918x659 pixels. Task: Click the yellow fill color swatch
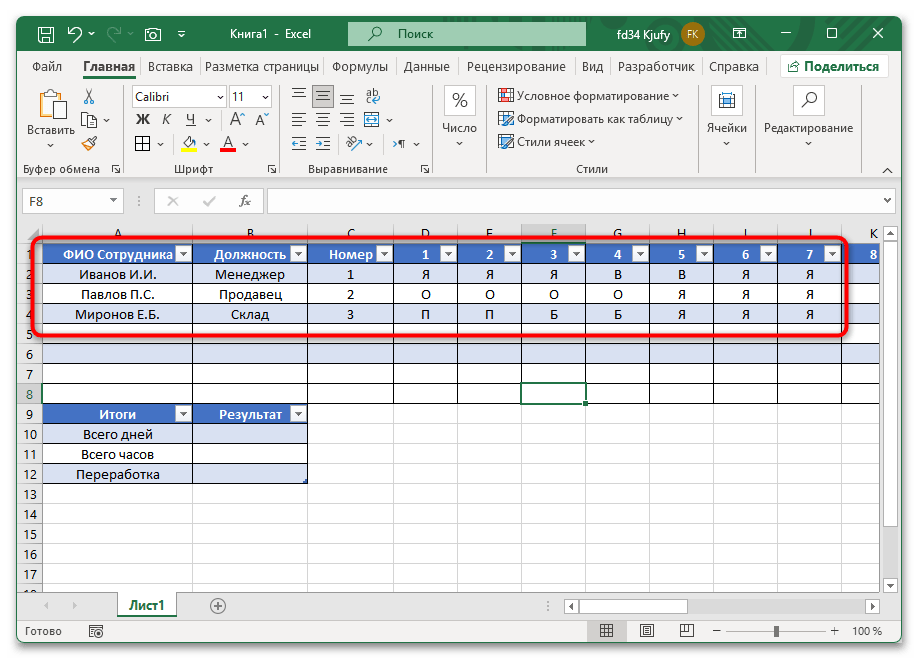pos(189,143)
